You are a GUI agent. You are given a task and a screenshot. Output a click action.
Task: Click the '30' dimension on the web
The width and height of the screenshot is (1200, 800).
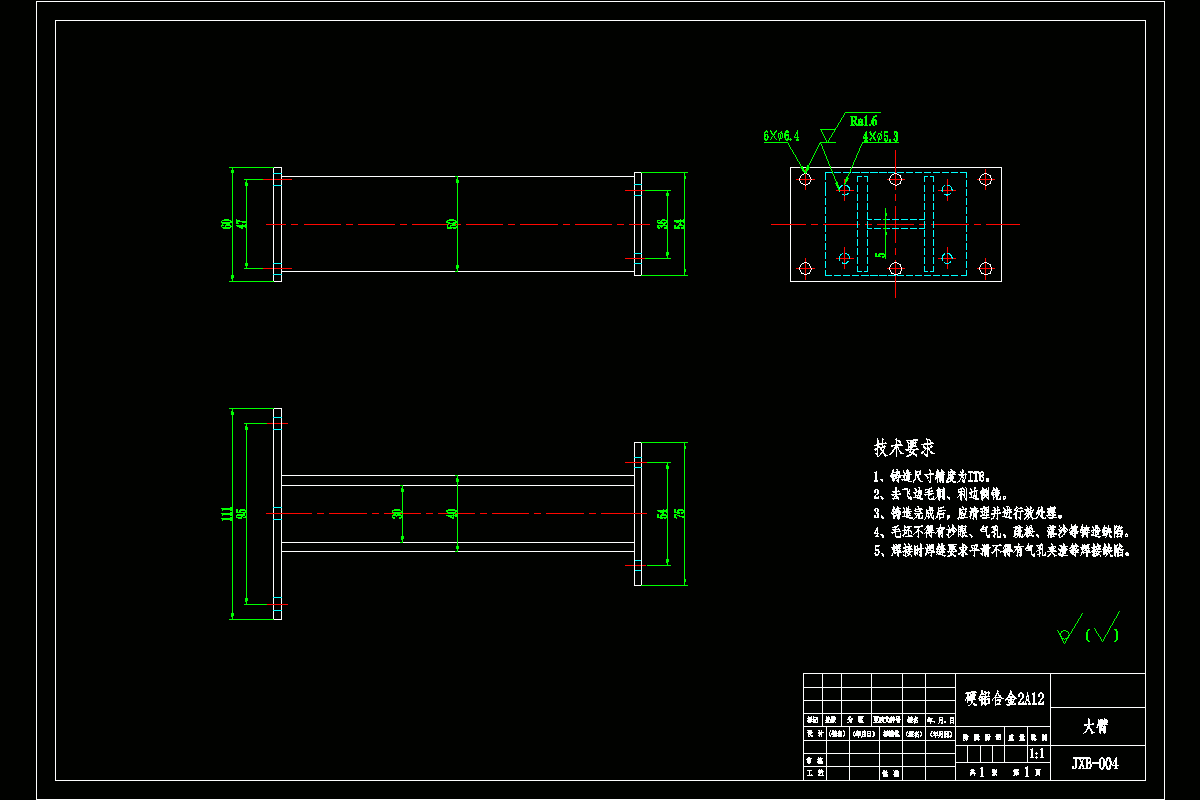click(397, 513)
